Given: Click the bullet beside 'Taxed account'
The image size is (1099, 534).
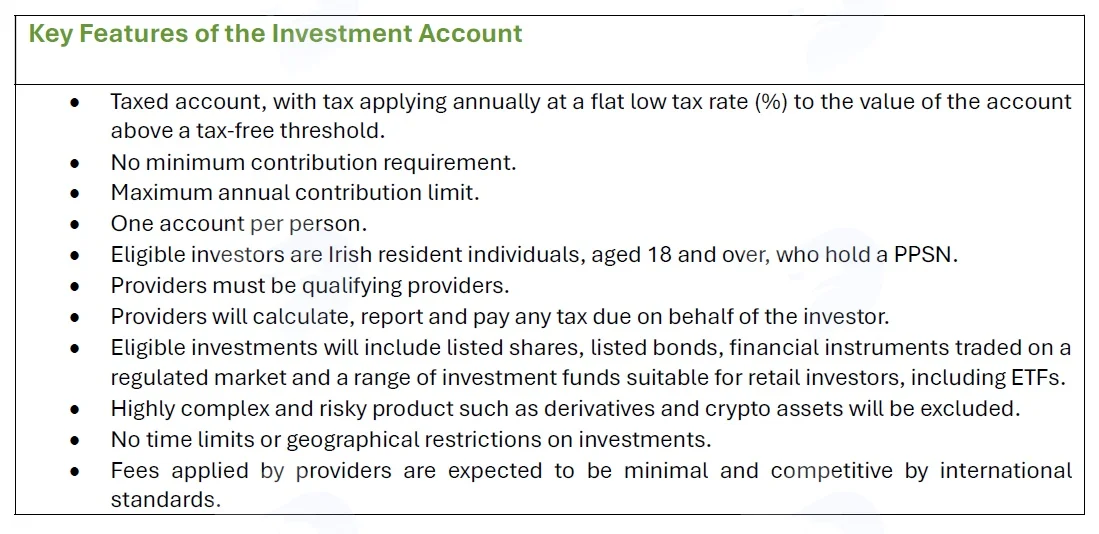Looking at the screenshot, I should click(75, 104).
